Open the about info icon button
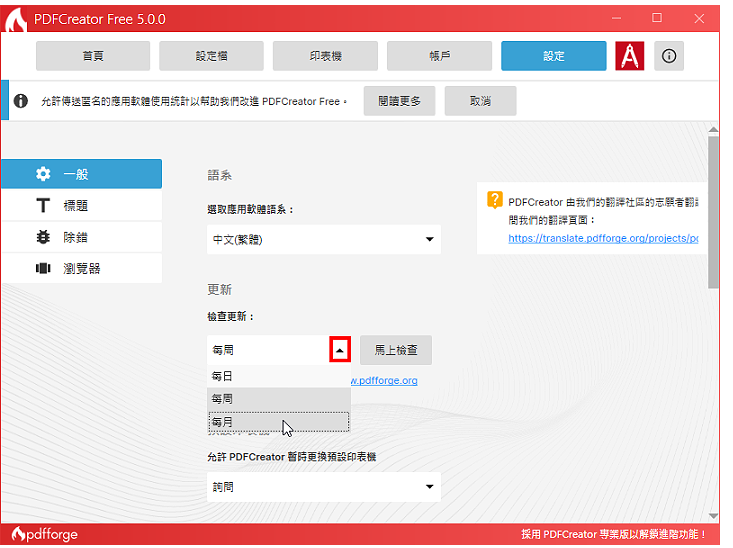Viewport: 733px width, 548px height. tap(668, 56)
